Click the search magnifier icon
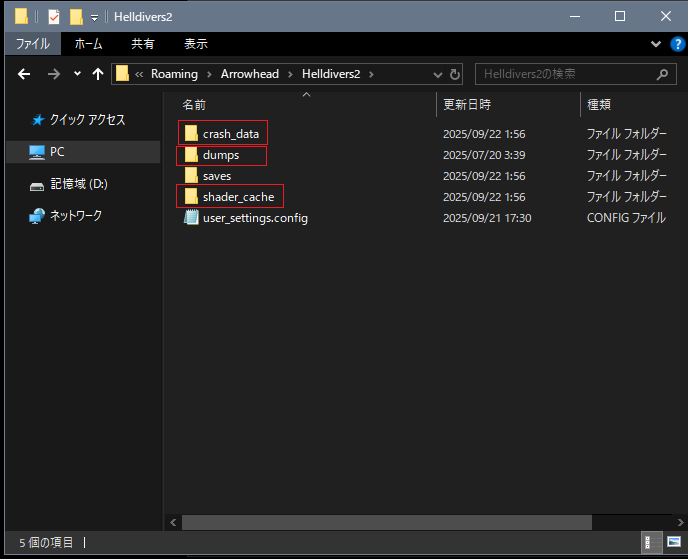This screenshot has height=559, width=688. 662,74
